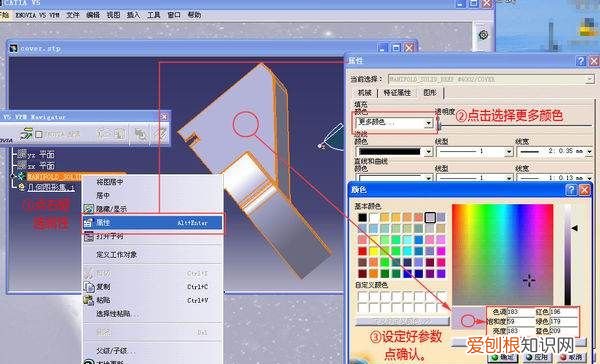Click the geometrical set icon beside 几何图形集.1
This screenshot has width=600, height=364.
point(22,187)
